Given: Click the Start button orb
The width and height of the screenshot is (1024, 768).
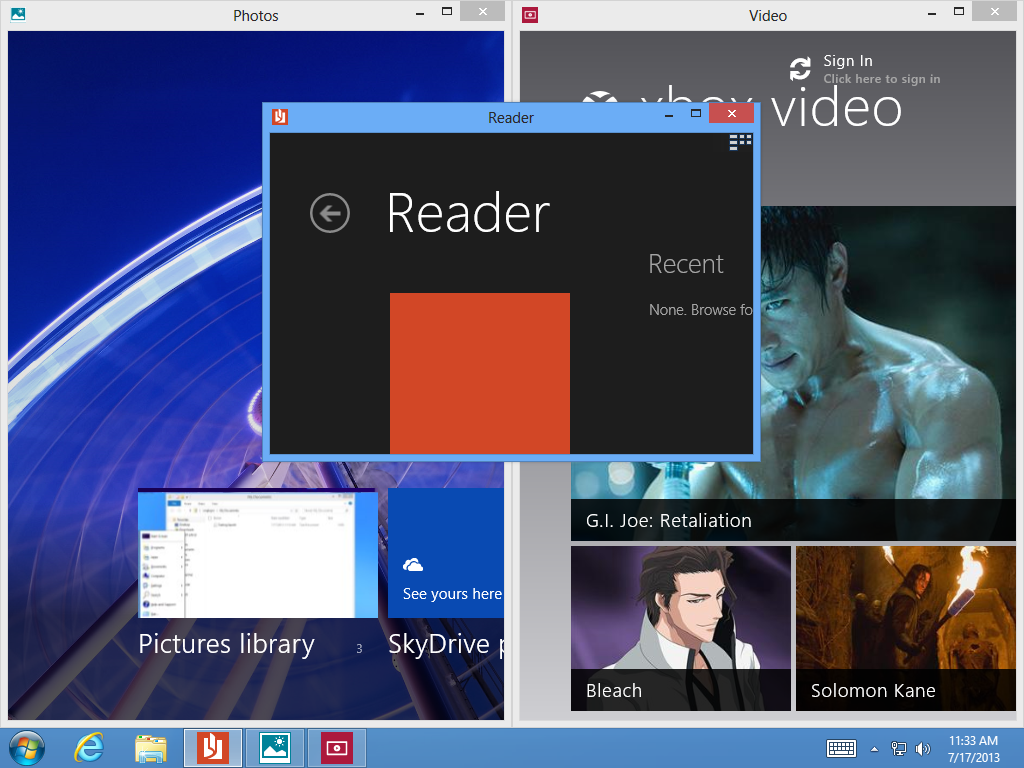Looking at the screenshot, I should point(26,748).
